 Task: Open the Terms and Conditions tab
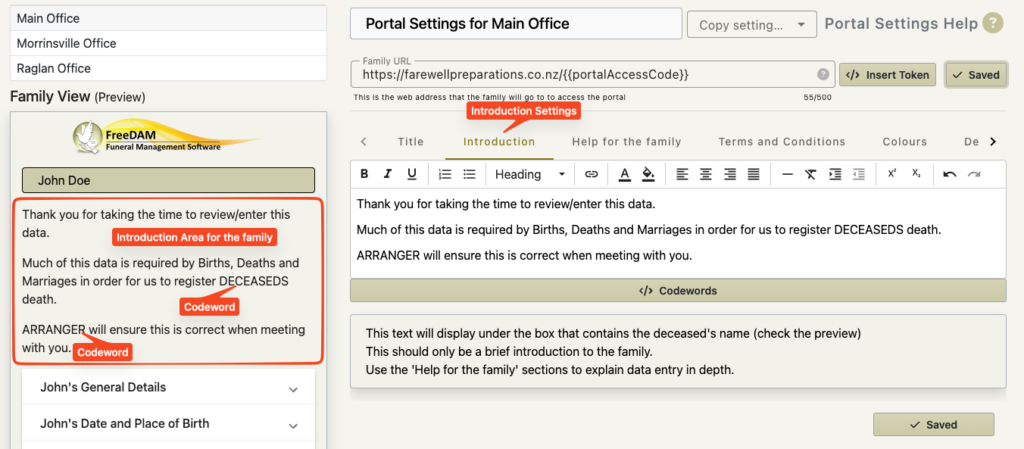tap(782, 142)
